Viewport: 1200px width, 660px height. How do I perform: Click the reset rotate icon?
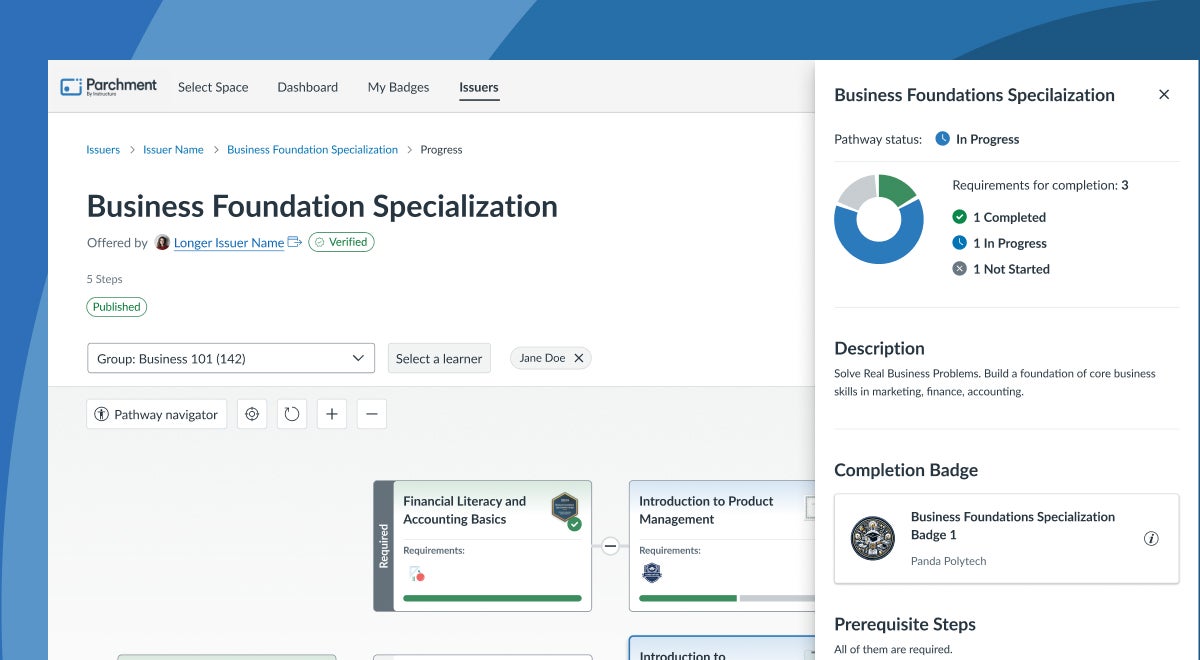[x=292, y=414]
